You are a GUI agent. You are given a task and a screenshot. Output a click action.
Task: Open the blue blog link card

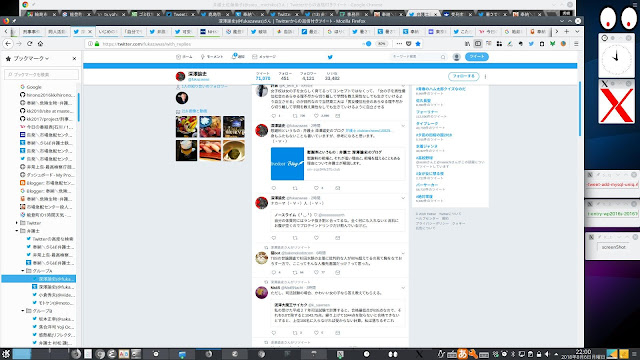[x=338, y=164]
